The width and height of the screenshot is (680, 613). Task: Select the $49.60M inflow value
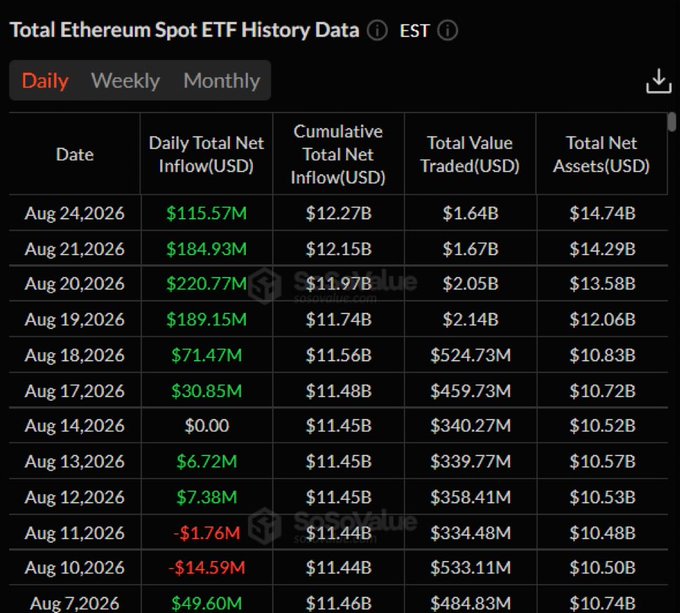206,603
